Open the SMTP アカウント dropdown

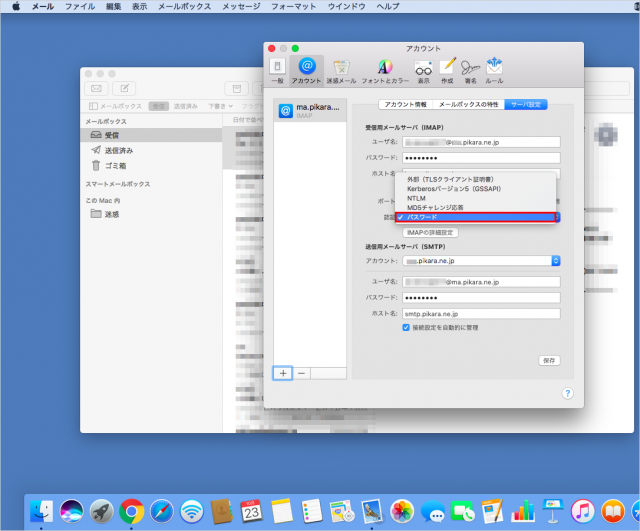(x=555, y=261)
